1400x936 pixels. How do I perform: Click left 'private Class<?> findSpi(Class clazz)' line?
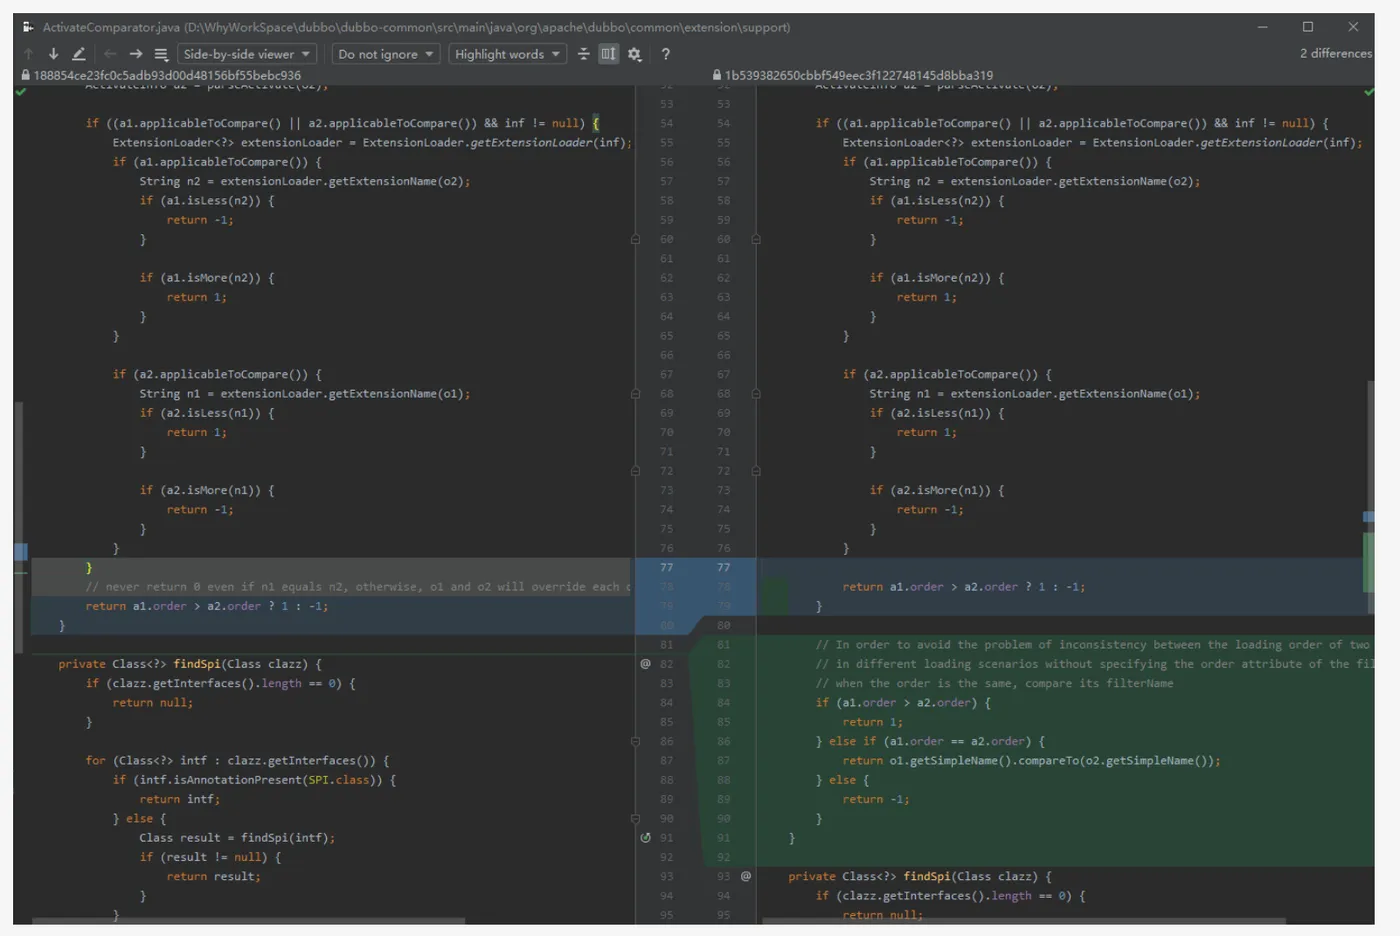(190, 664)
